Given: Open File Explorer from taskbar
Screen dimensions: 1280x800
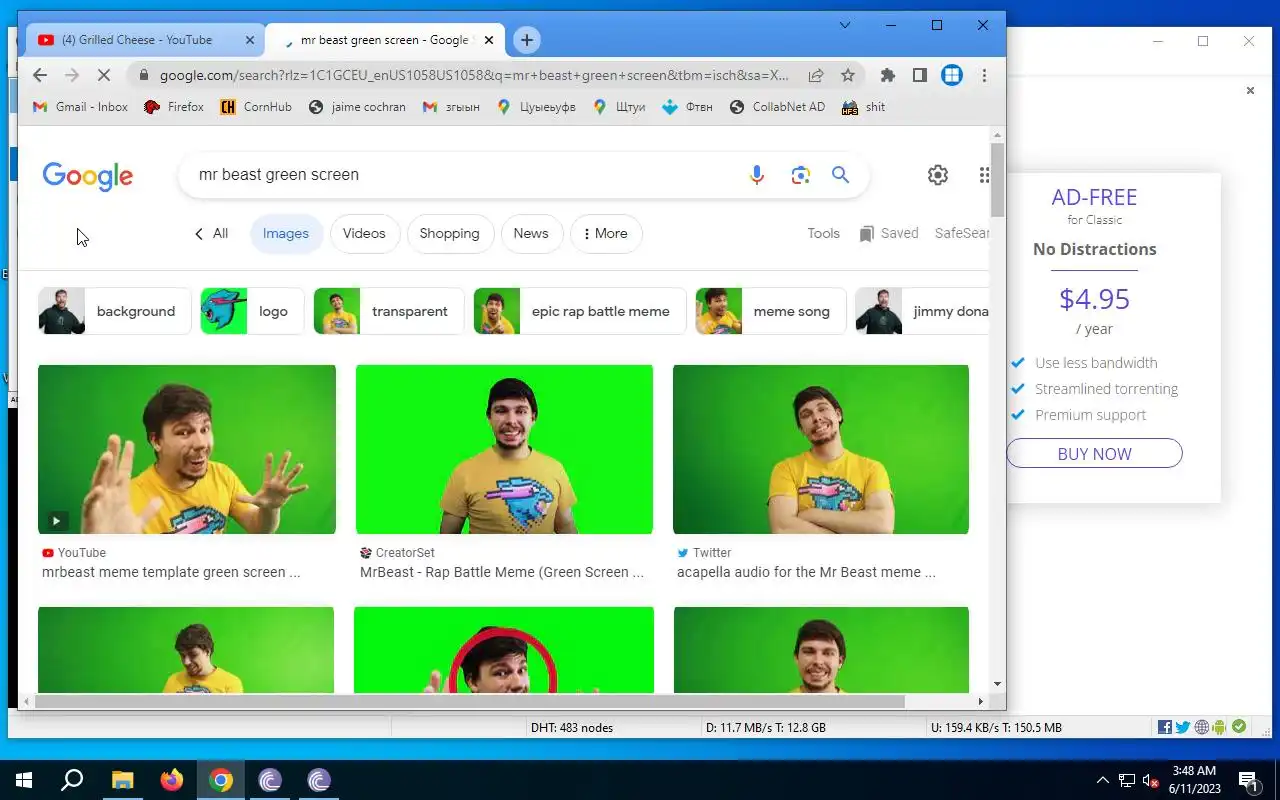Looking at the screenshot, I should pos(122,780).
